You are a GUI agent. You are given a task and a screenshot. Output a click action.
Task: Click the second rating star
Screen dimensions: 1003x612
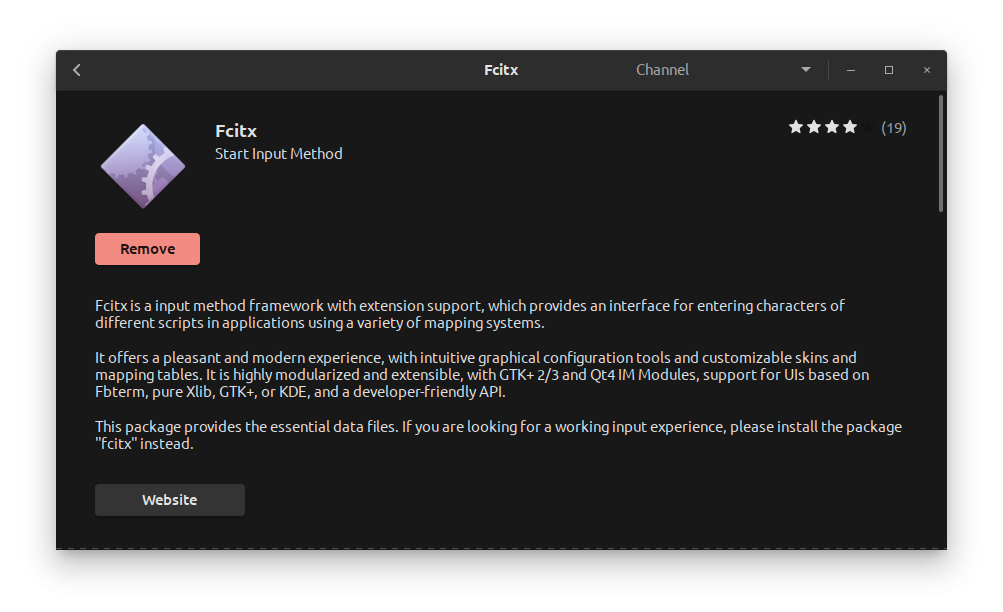pos(814,127)
